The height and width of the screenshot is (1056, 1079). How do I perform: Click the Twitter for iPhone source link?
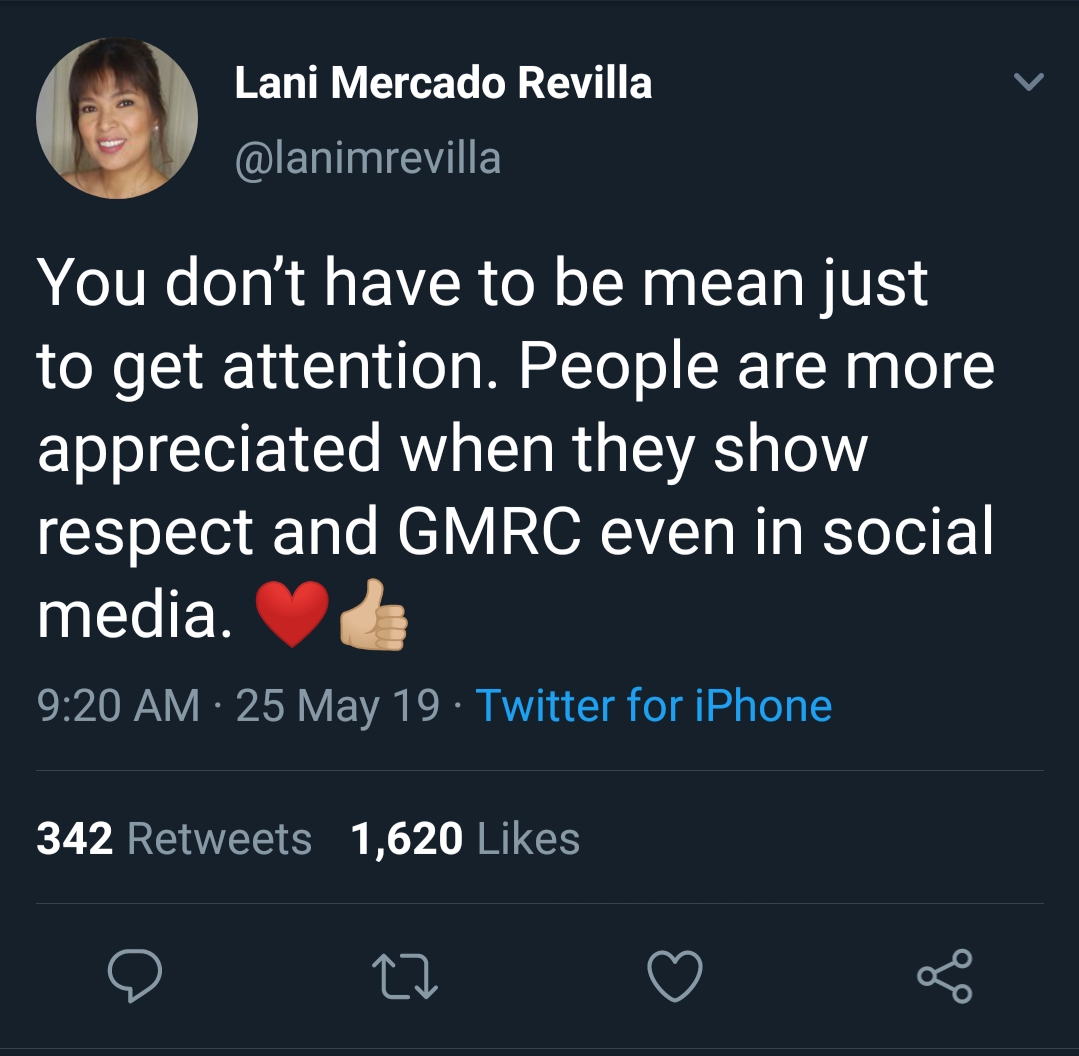click(x=653, y=705)
